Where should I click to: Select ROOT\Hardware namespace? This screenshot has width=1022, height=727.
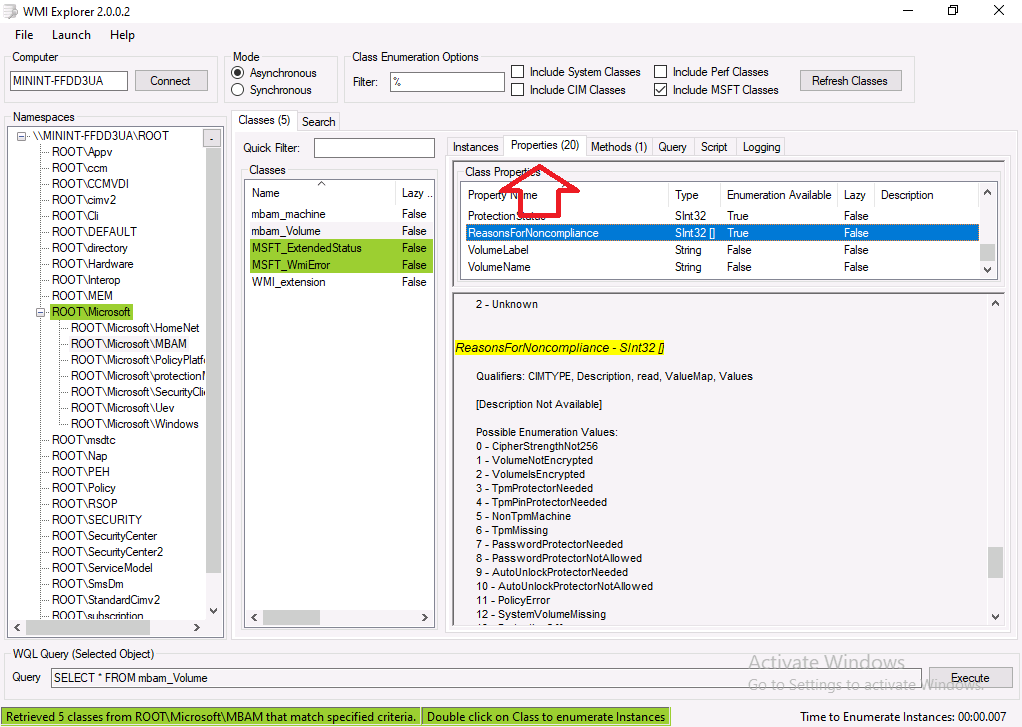(x=93, y=264)
